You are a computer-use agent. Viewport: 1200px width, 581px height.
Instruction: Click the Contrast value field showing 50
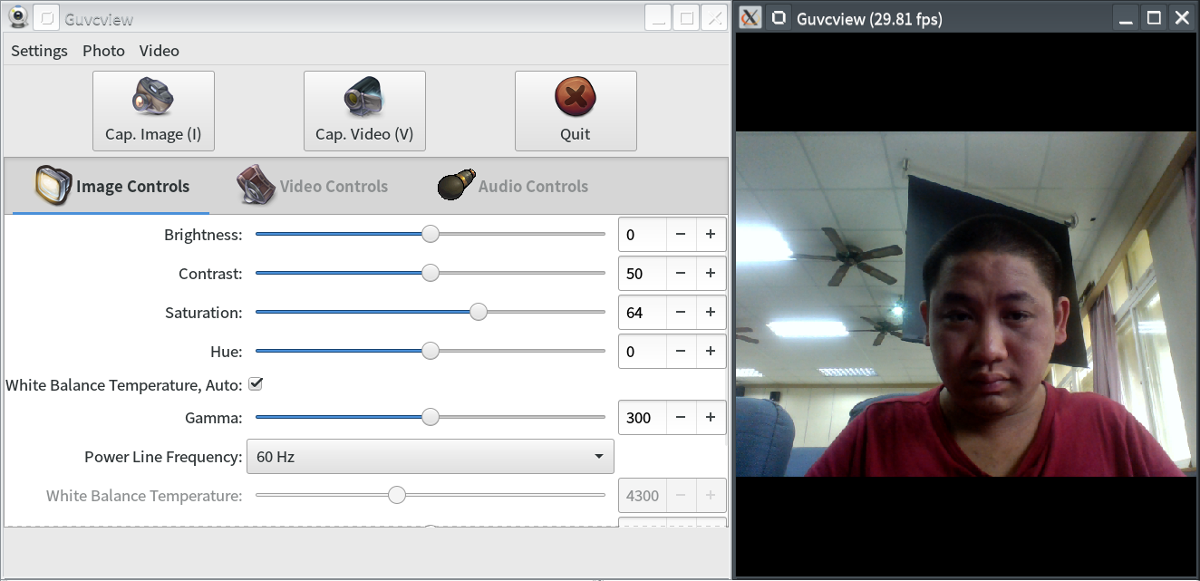click(642, 273)
